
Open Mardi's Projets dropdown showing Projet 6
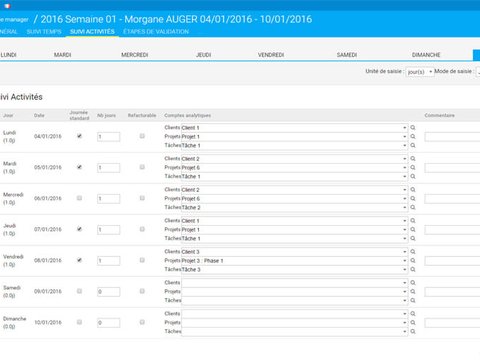click(294, 168)
